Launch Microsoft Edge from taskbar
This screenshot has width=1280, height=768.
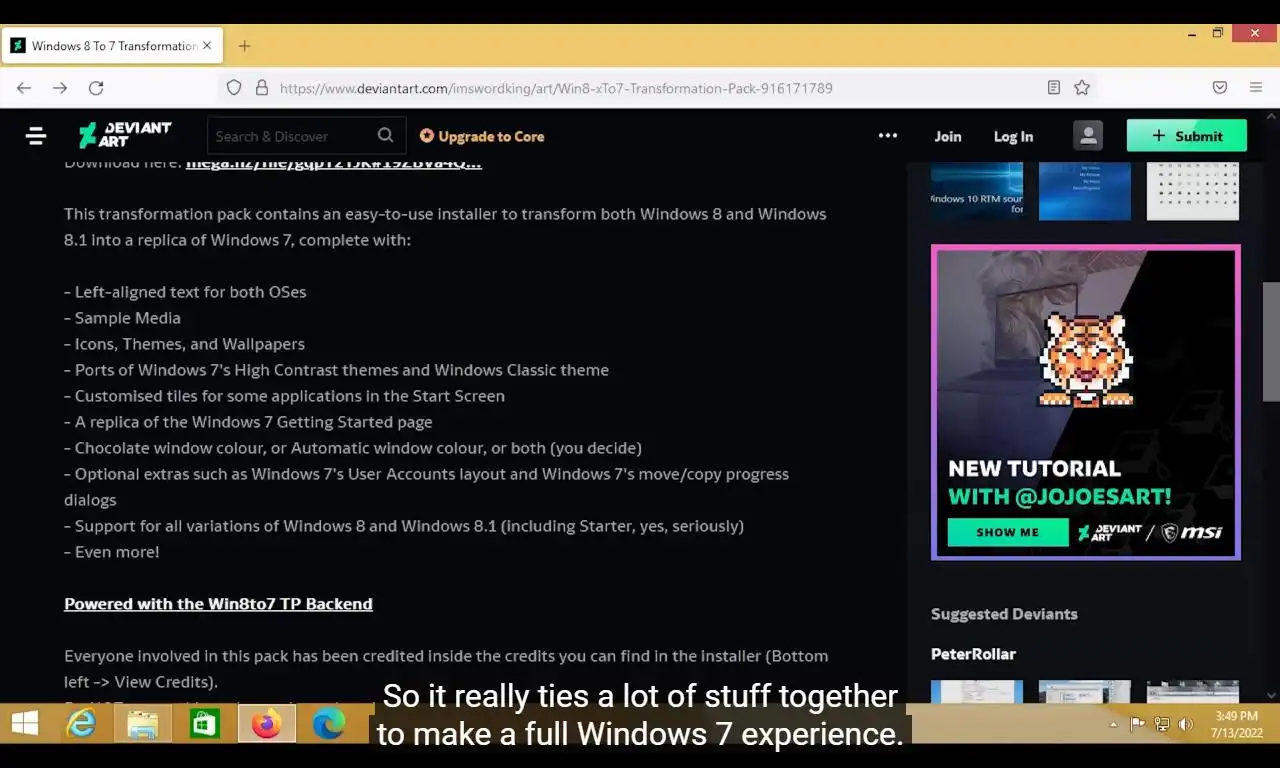[328, 724]
